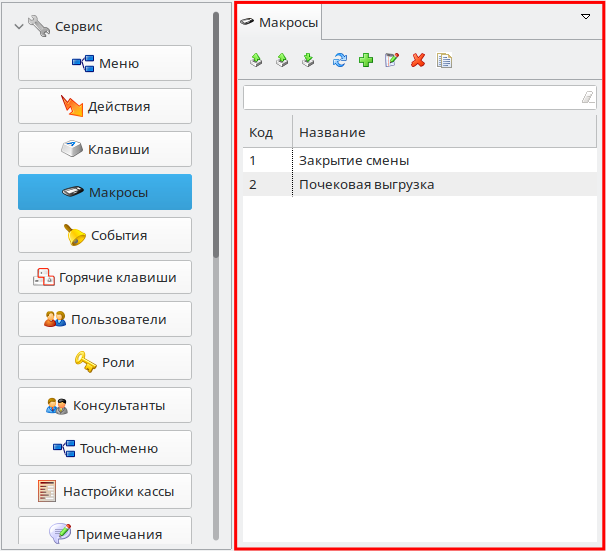Open the Меню section

pos(105,63)
